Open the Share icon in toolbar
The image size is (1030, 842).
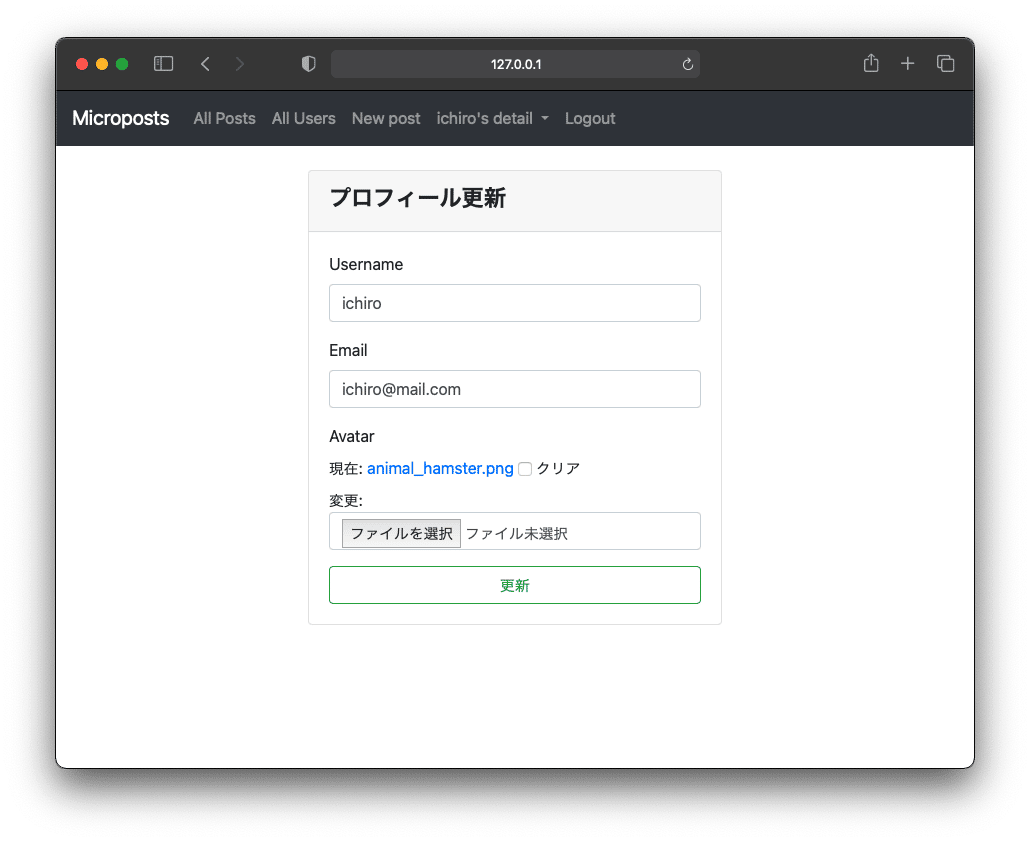pyautogui.click(x=871, y=63)
